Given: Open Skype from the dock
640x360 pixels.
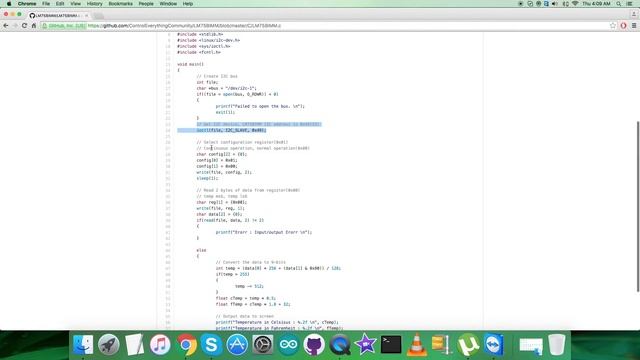Looking at the screenshot, I should [x=211, y=345].
